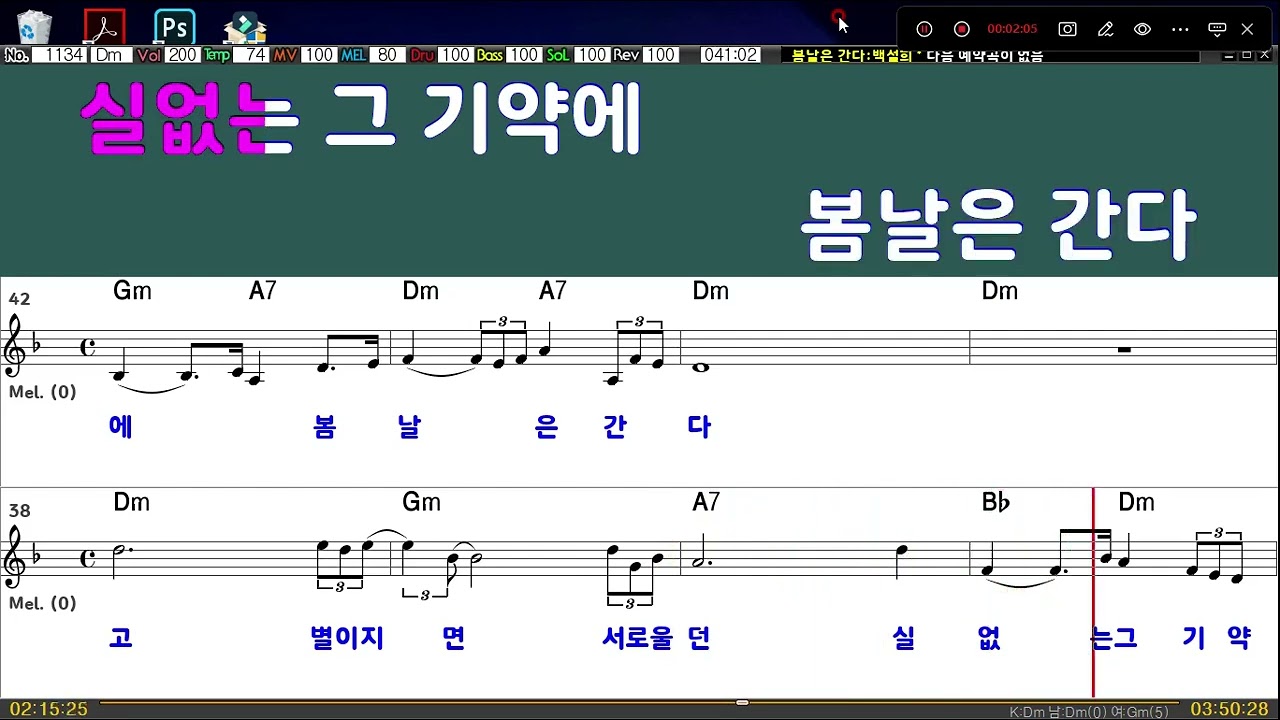The image size is (1280, 720).
Task: Click the red playback cursor line
Action: pos(1093,592)
